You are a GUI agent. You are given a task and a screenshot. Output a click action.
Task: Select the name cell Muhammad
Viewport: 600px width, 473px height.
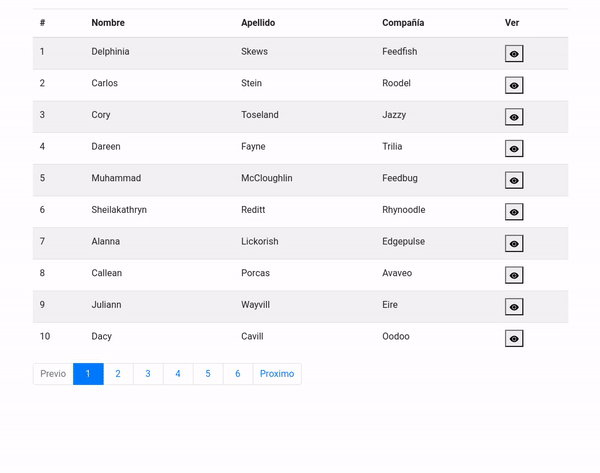pyautogui.click(x=116, y=178)
